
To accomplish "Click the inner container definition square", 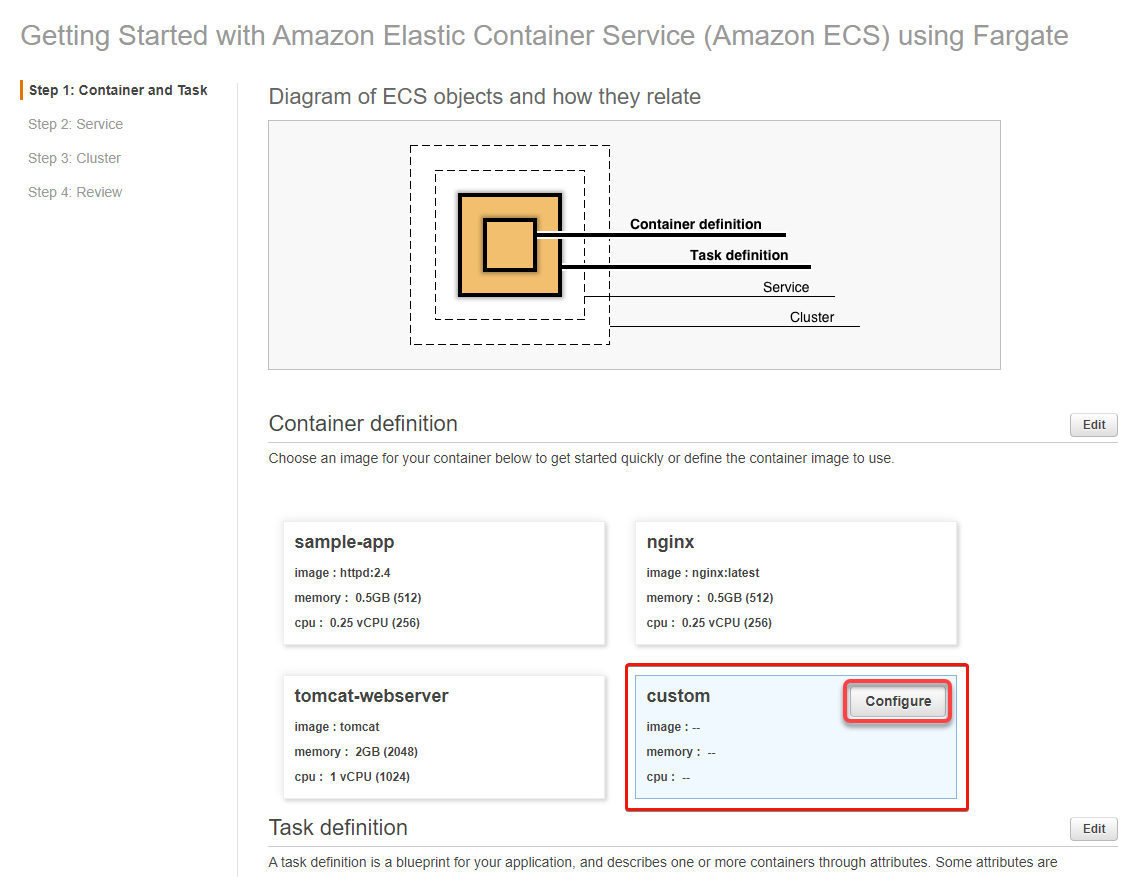I will 510,245.
